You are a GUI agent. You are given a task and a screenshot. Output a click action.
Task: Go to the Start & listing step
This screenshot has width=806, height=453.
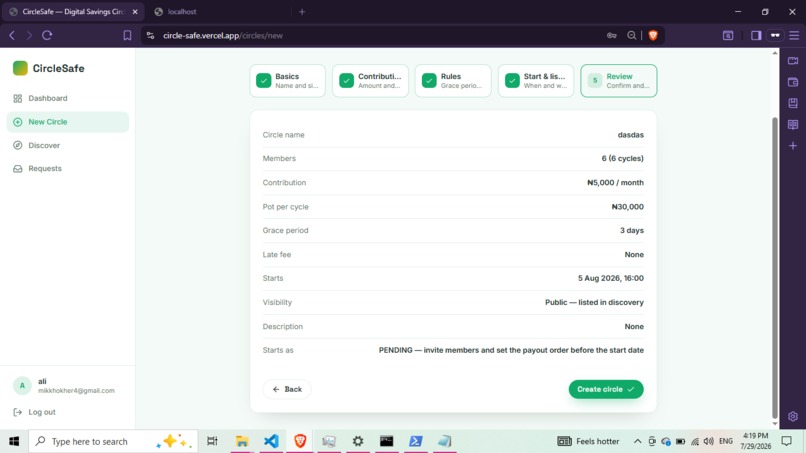[x=536, y=81]
